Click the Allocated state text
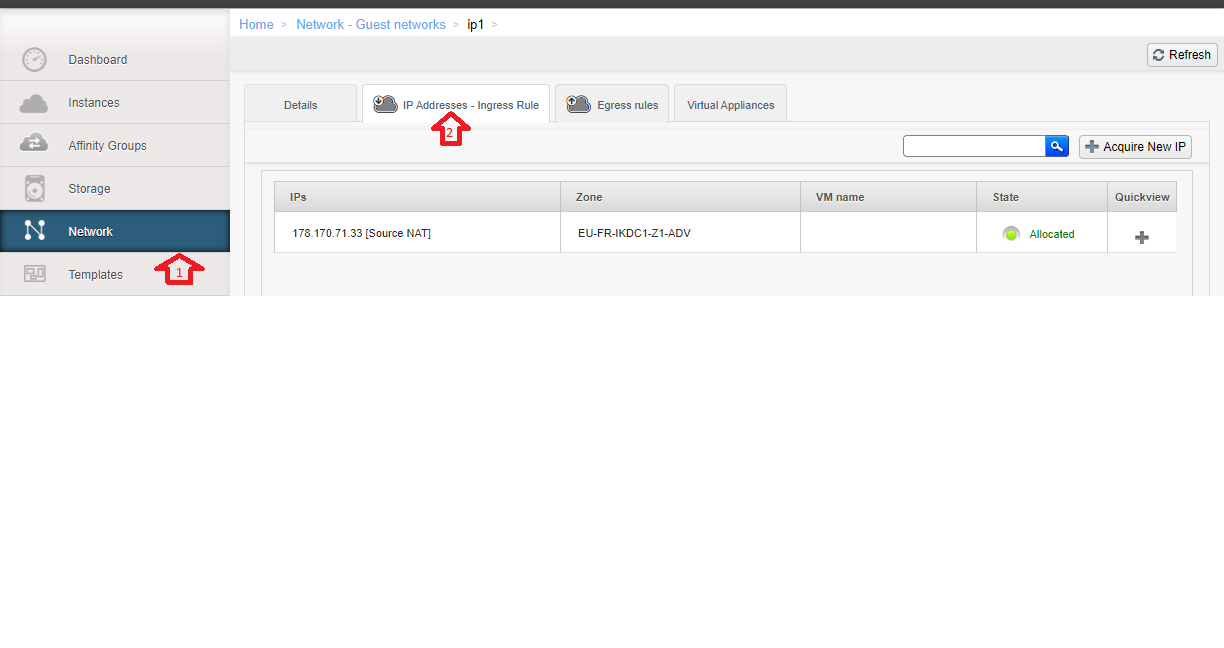This screenshot has width=1224, height=648. pyautogui.click(x=1052, y=234)
